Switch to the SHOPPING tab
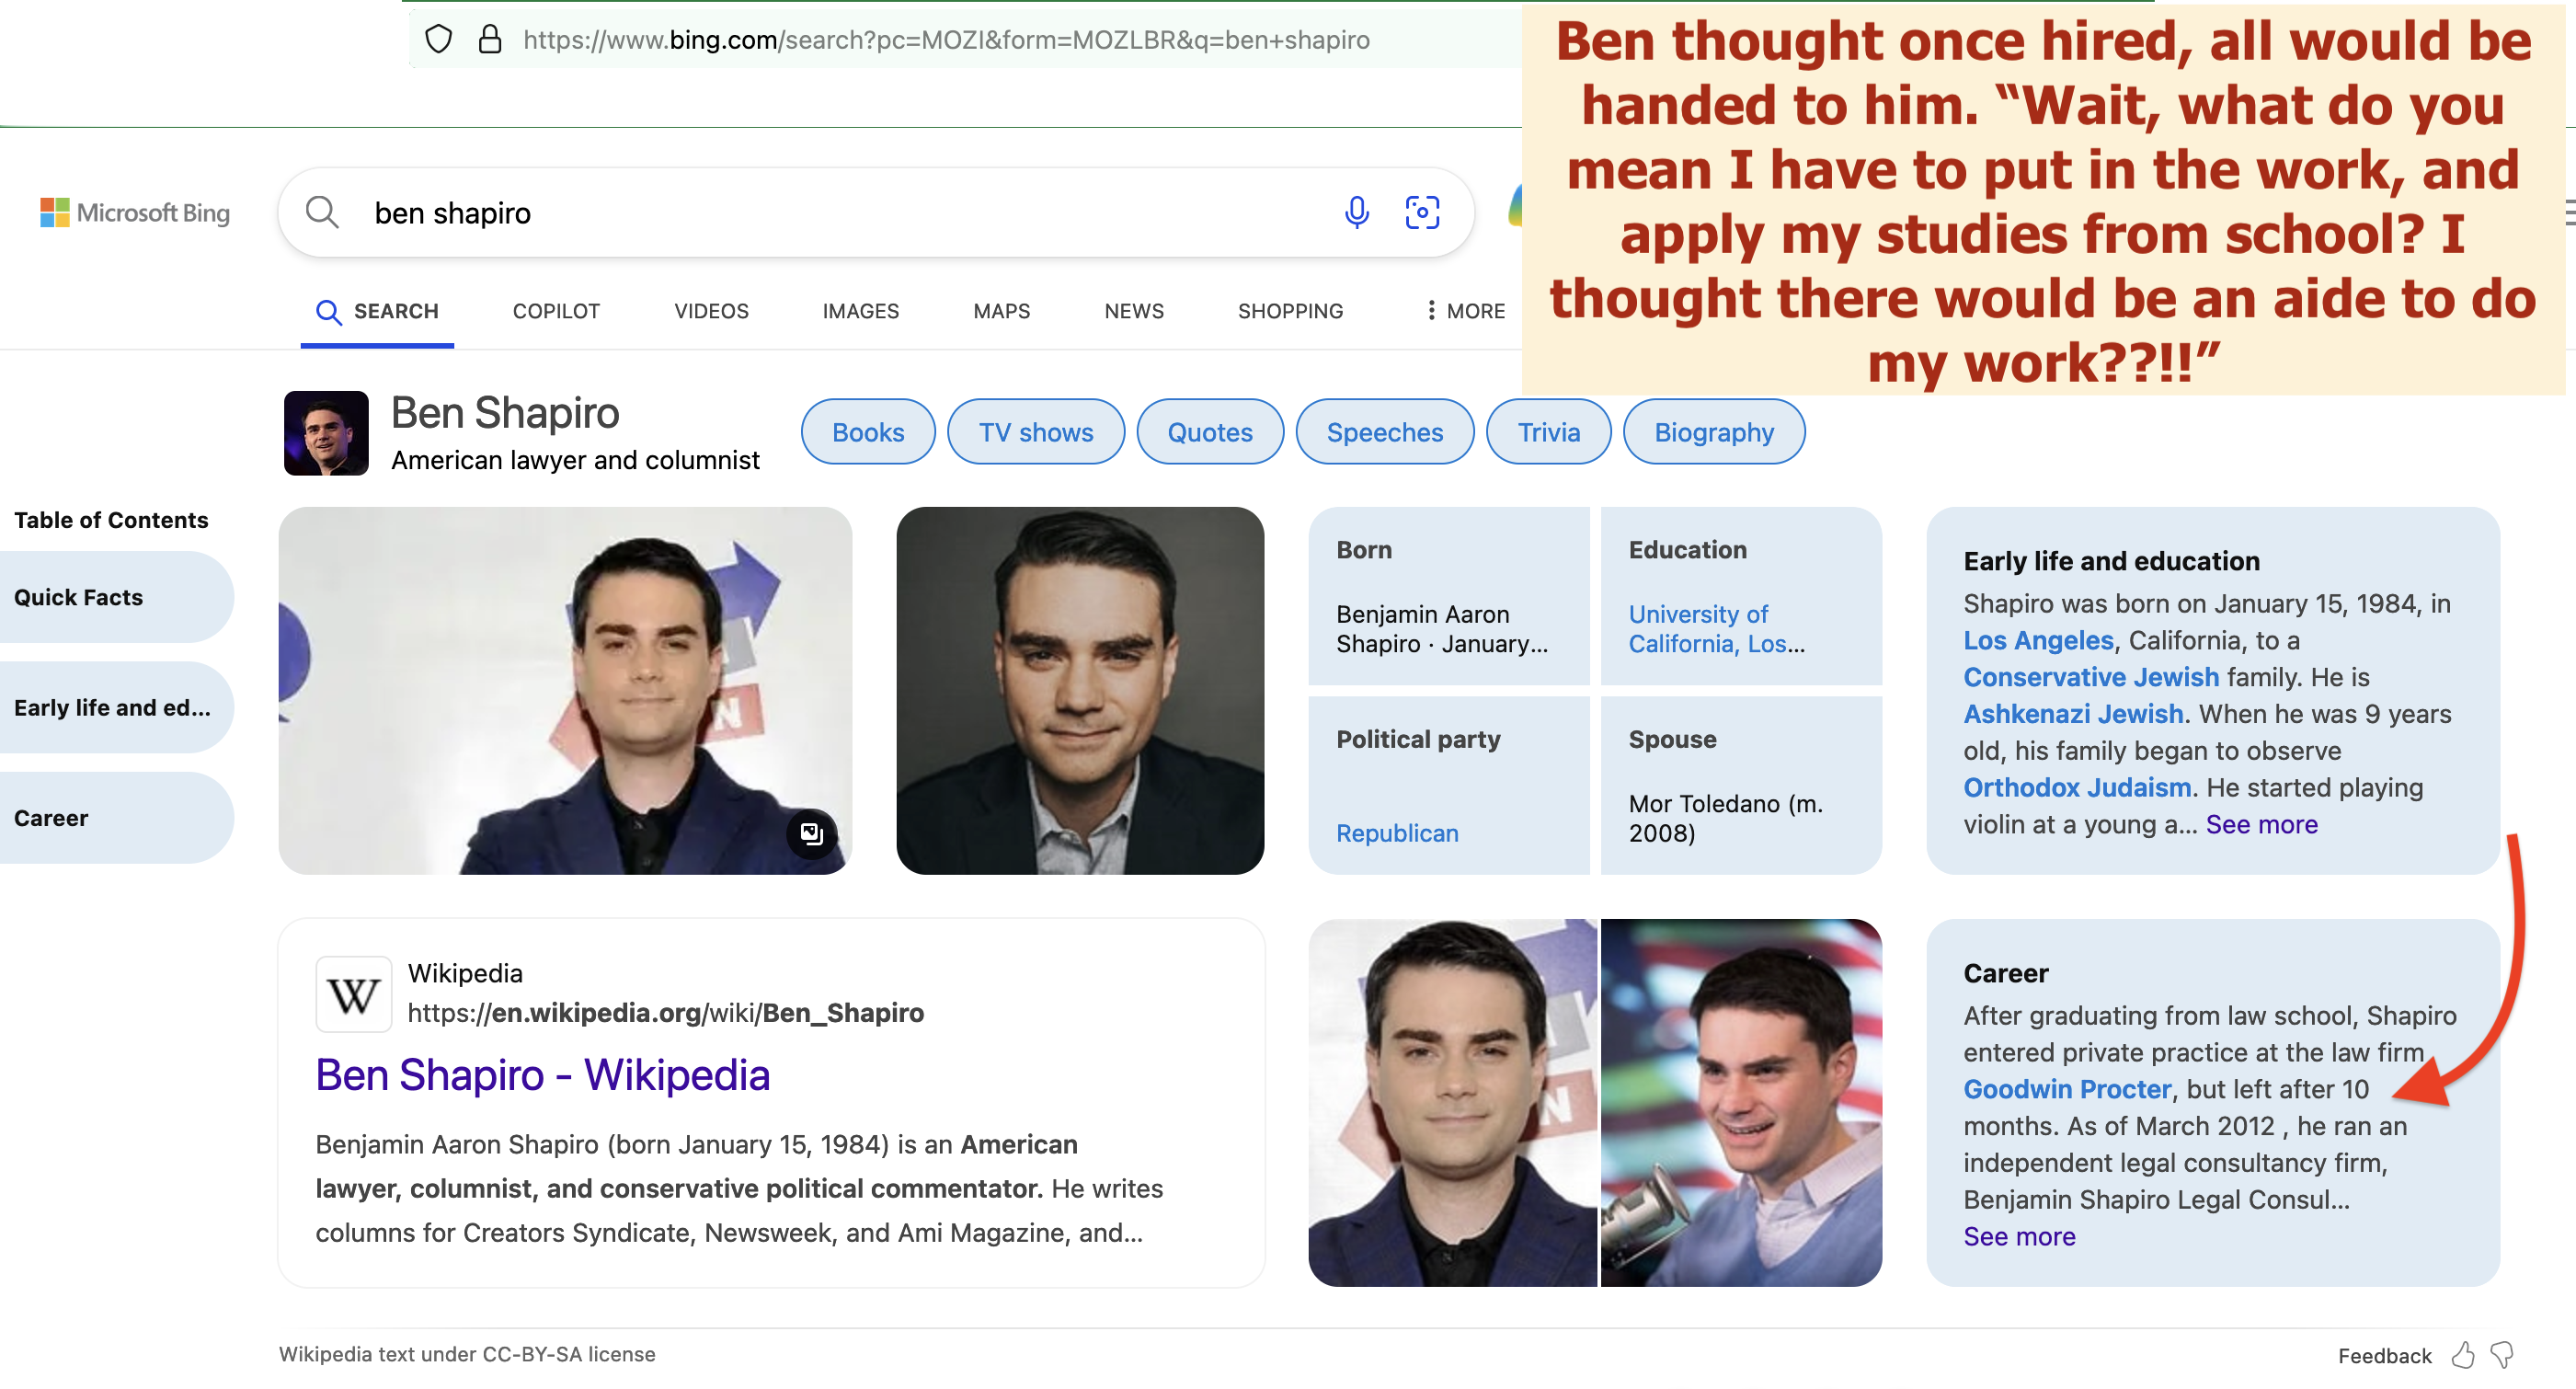Image resolution: width=2576 pixels, height=1389 pixels. [1290, 311]
